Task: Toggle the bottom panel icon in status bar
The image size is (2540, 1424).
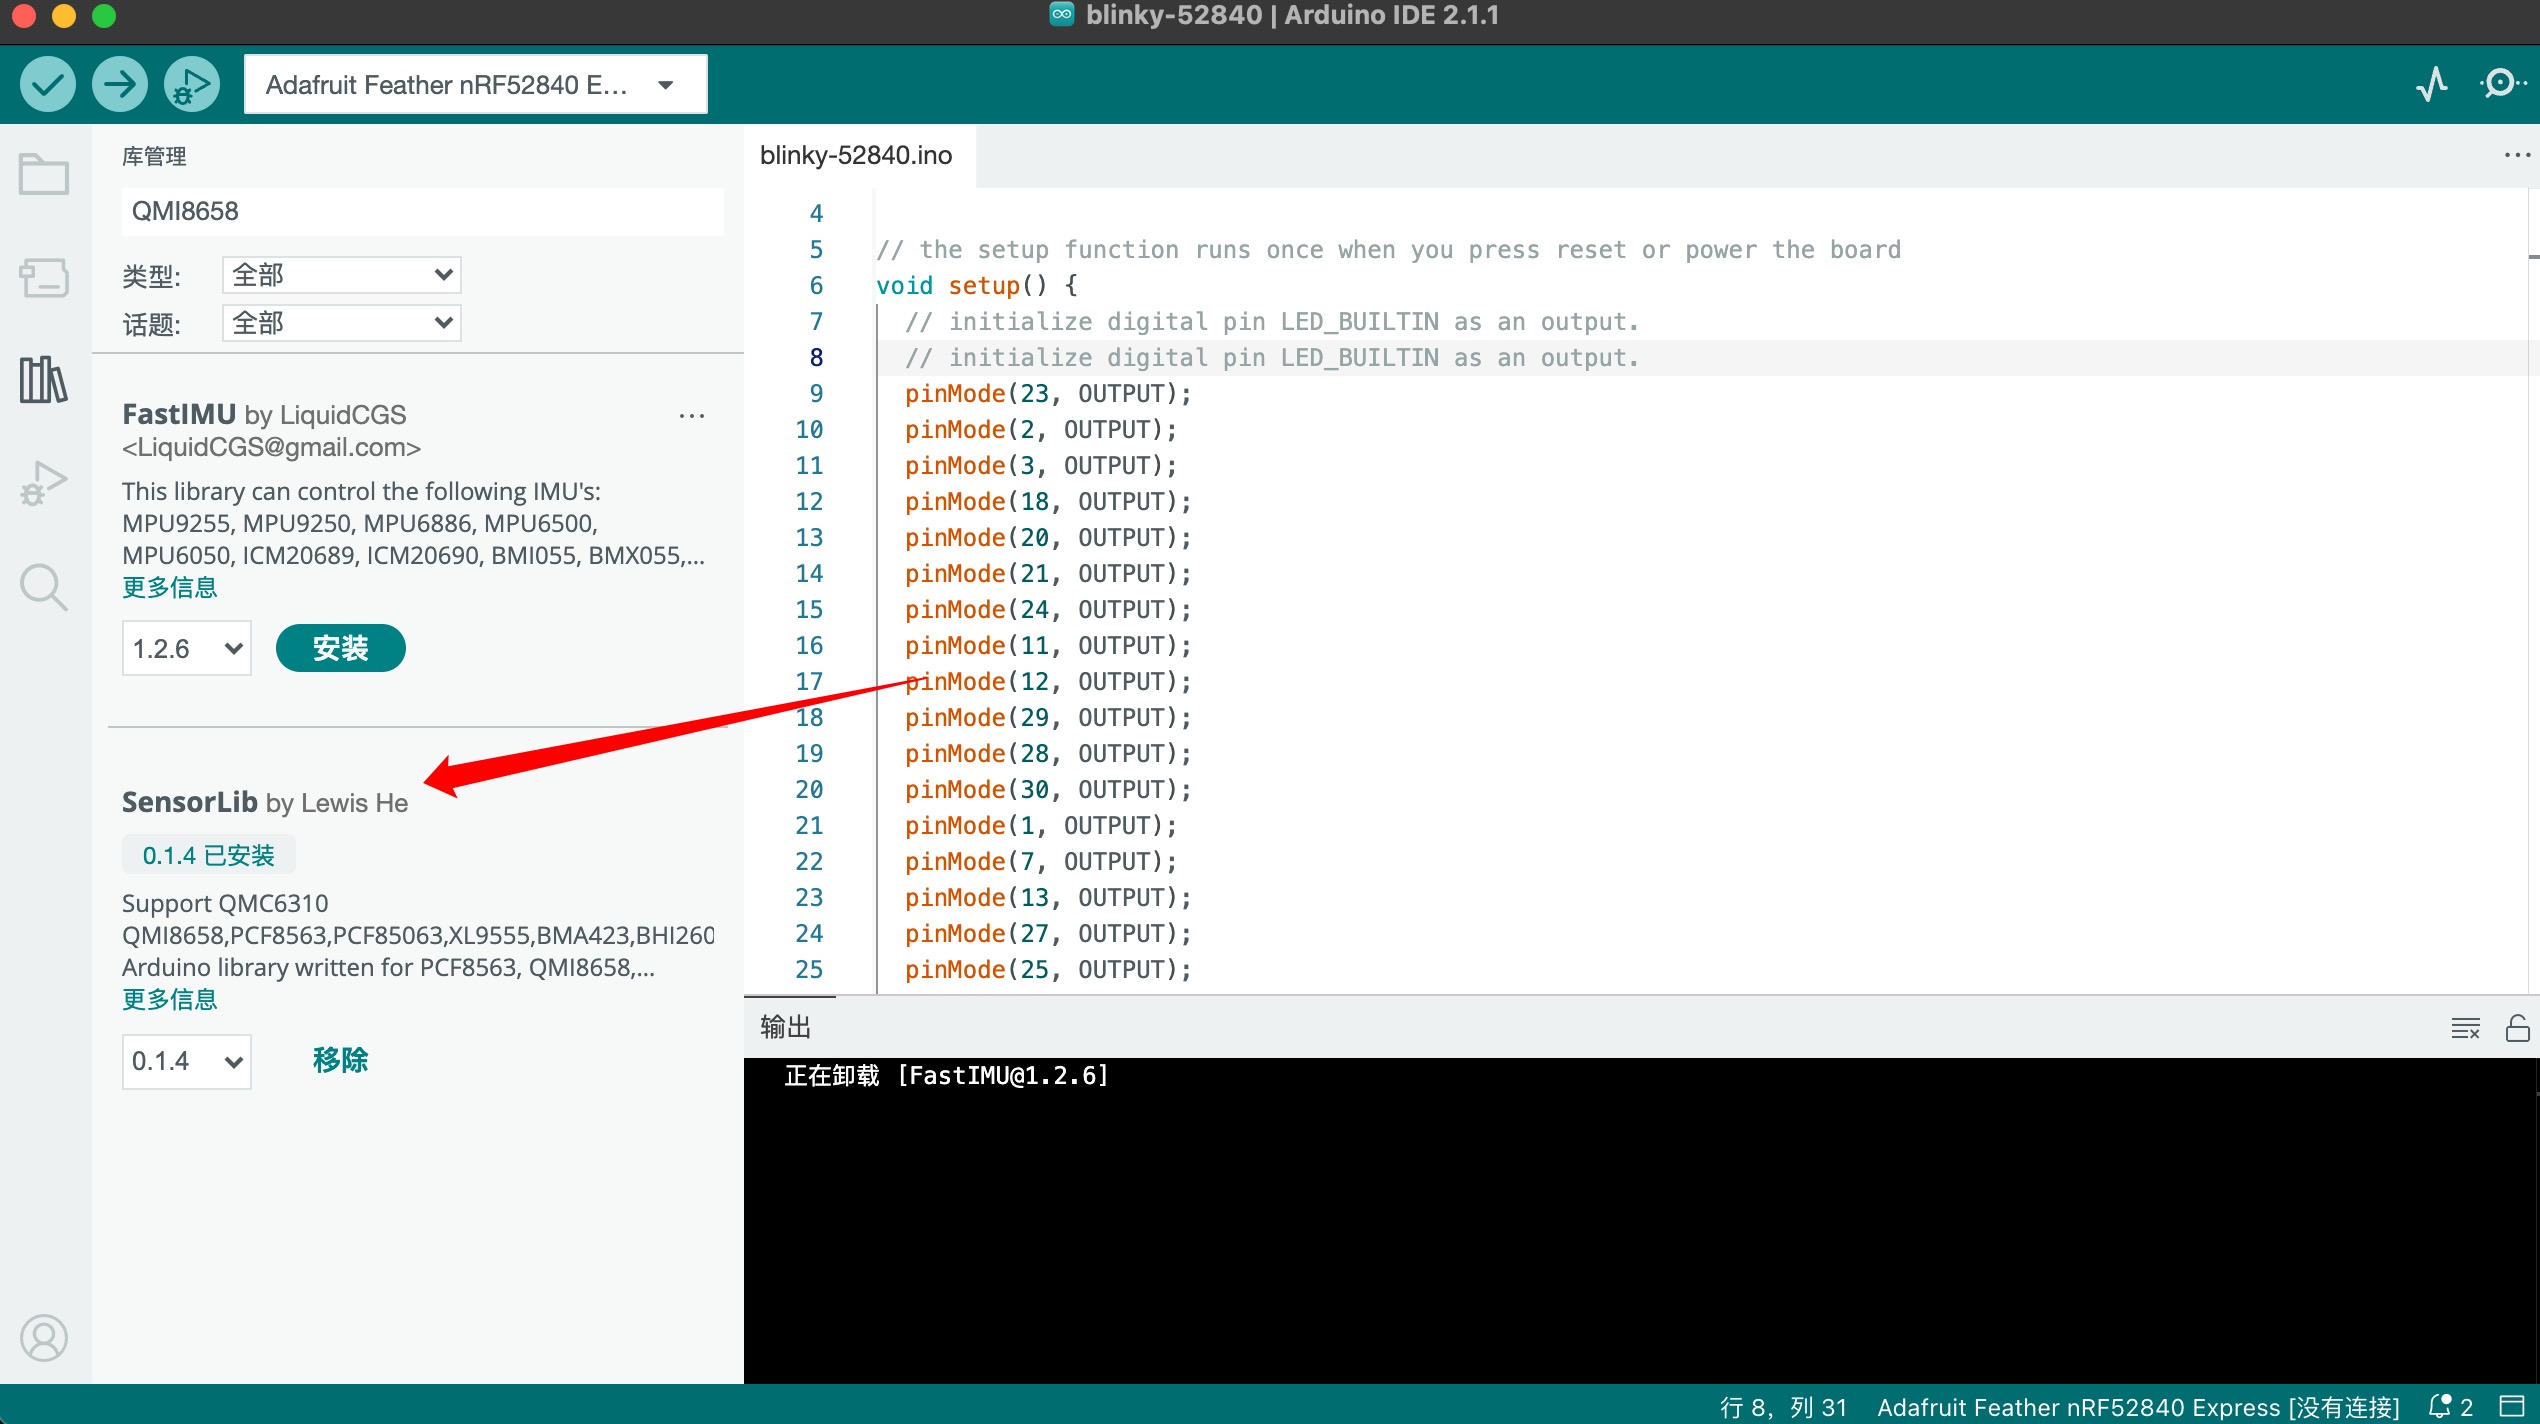Action: pos(2511,1406)
